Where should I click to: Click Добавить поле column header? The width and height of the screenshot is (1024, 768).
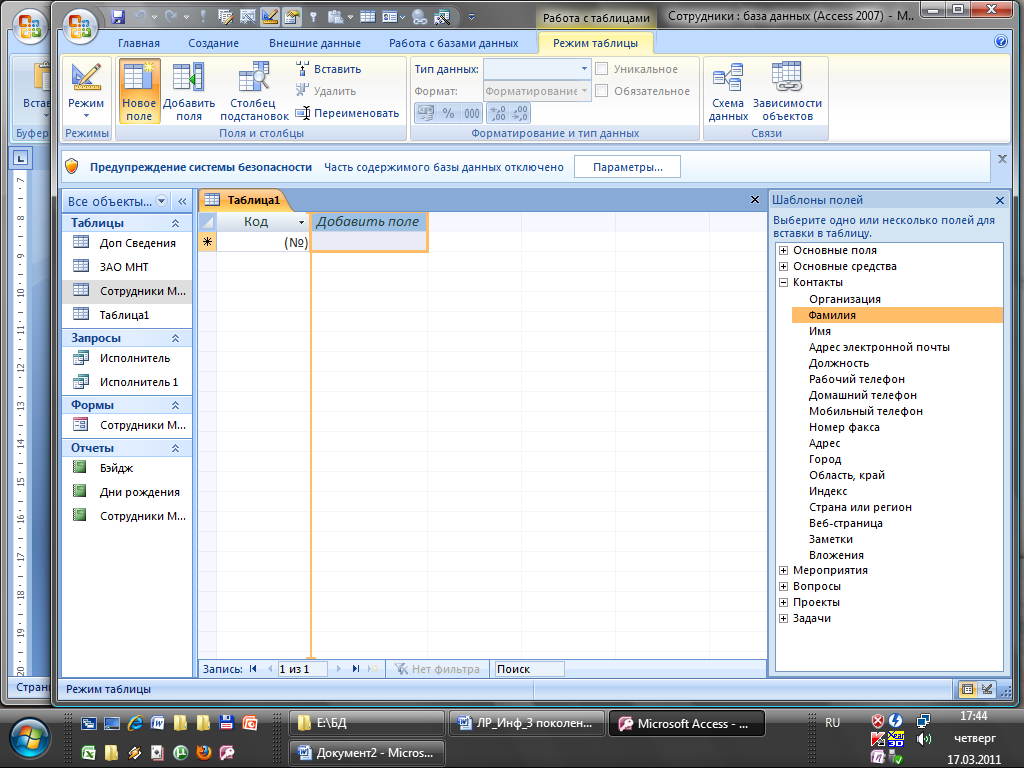tap(368, 222)
